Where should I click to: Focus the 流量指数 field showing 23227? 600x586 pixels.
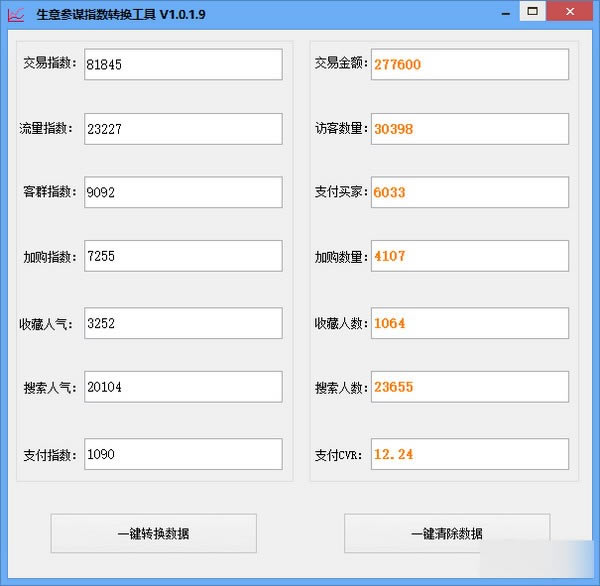183,128
